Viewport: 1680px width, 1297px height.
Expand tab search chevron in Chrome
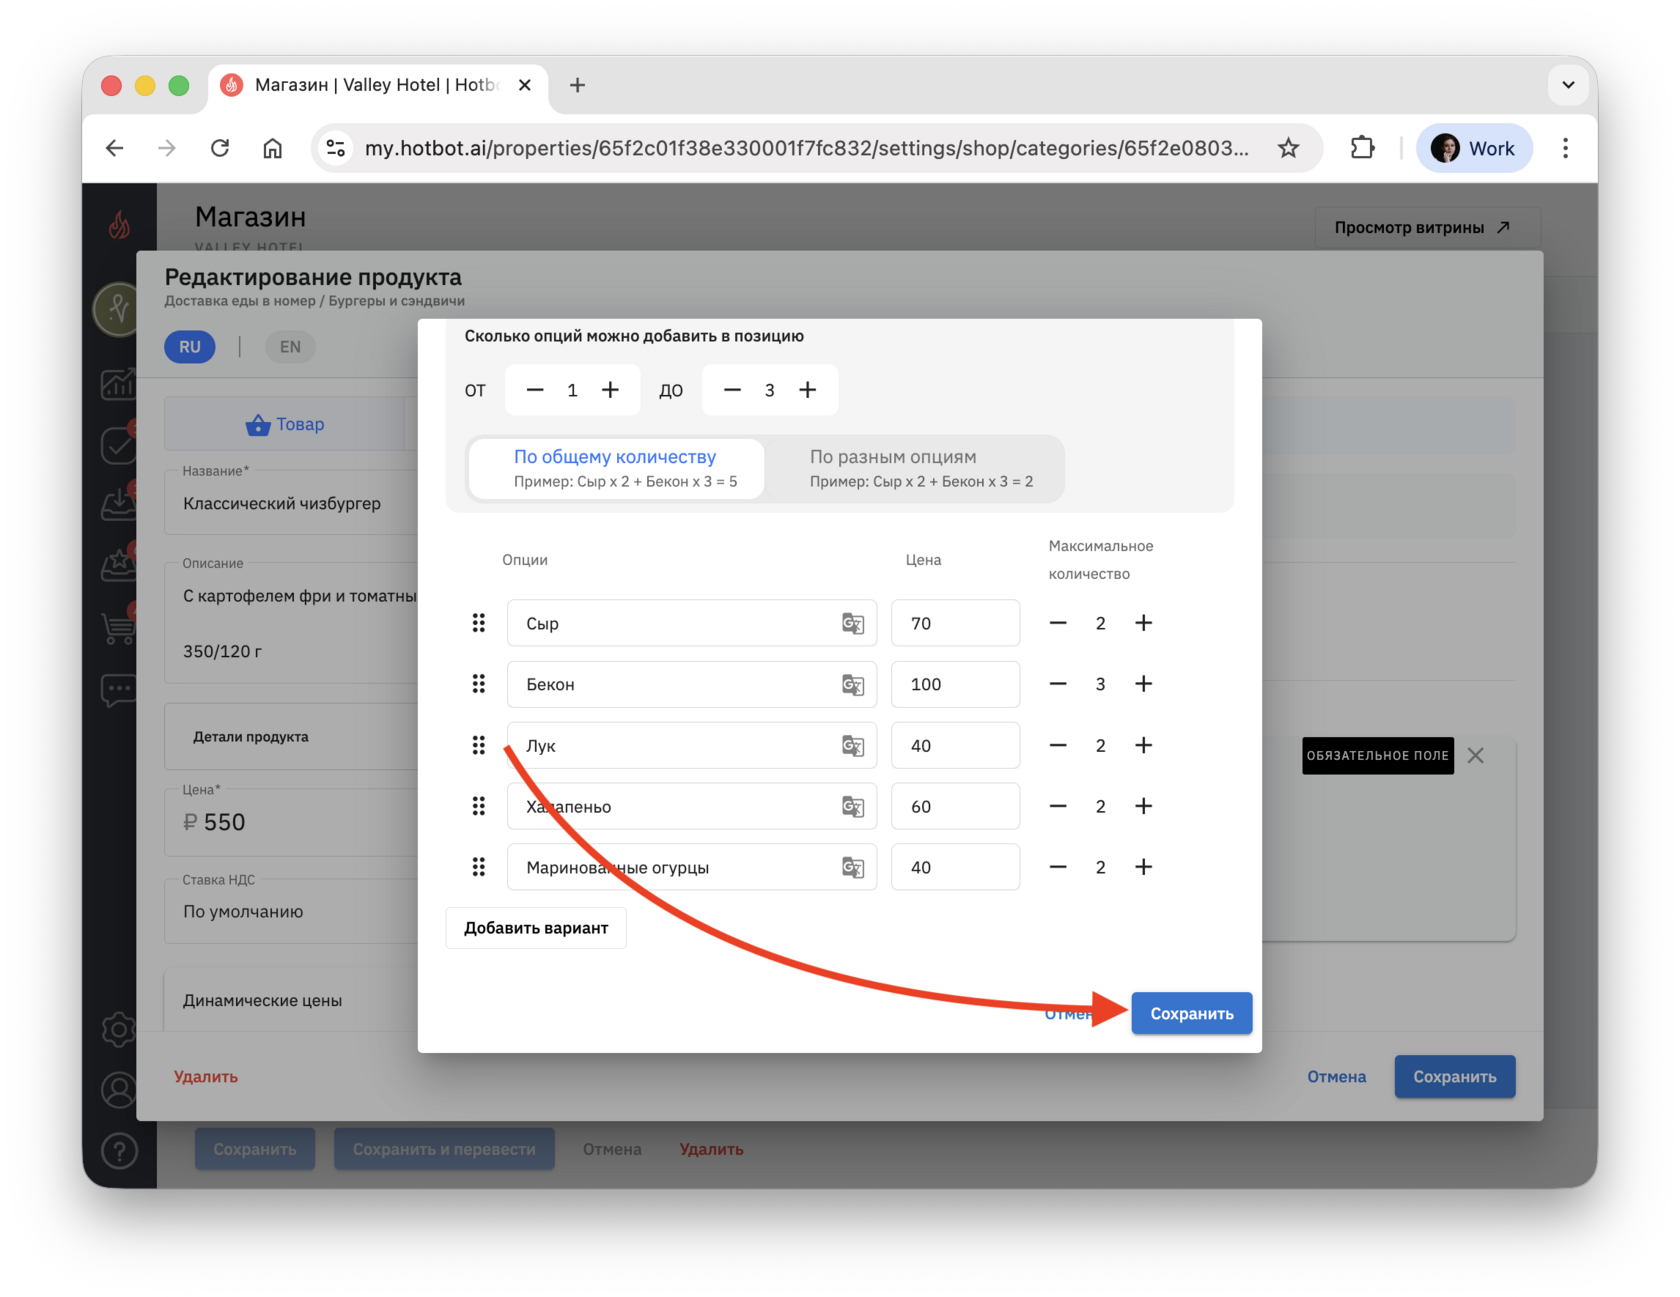[x=1568, y=85]
